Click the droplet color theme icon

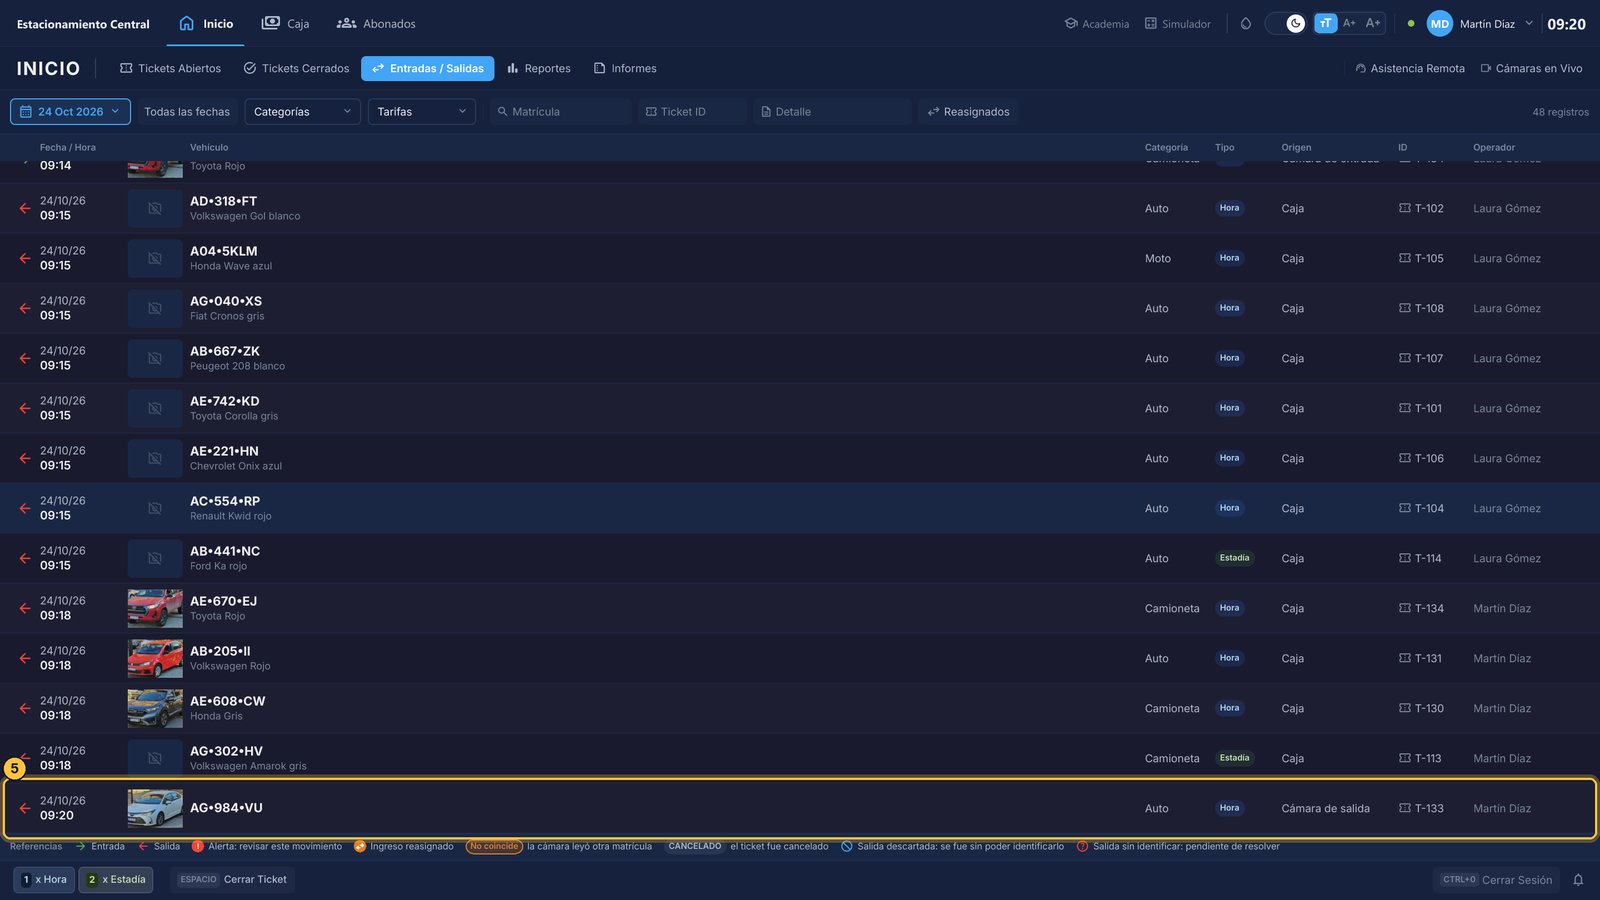pyautogui.click(x=1246, y=24)
